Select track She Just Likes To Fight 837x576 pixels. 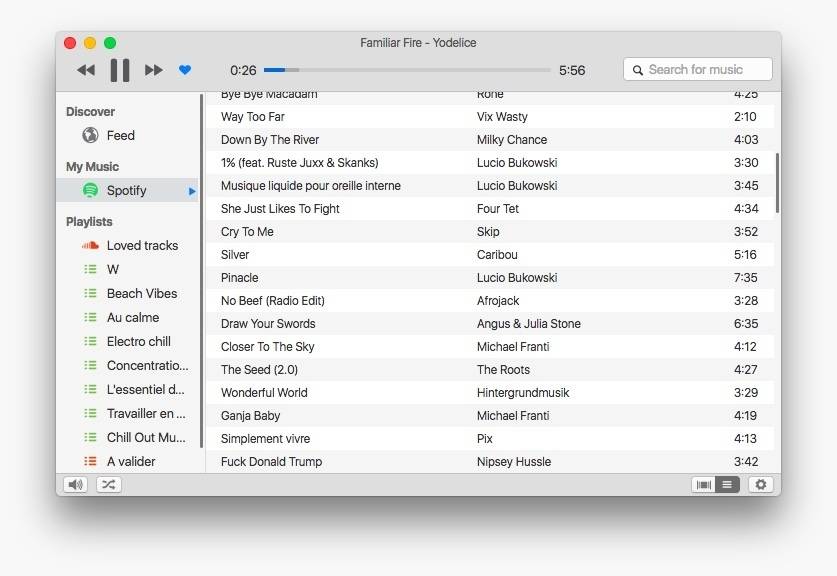pyautogui.click(x=490, y=208)
